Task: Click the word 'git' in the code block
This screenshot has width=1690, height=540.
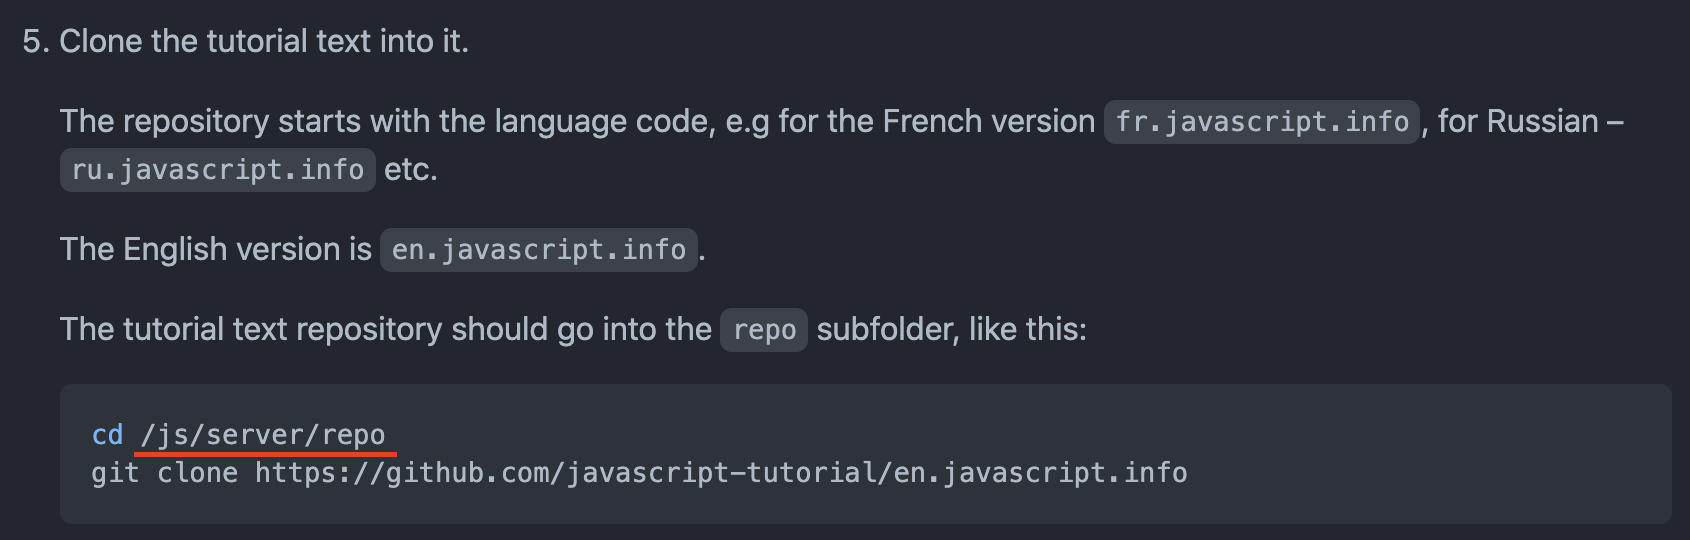Action: [115, 473]
